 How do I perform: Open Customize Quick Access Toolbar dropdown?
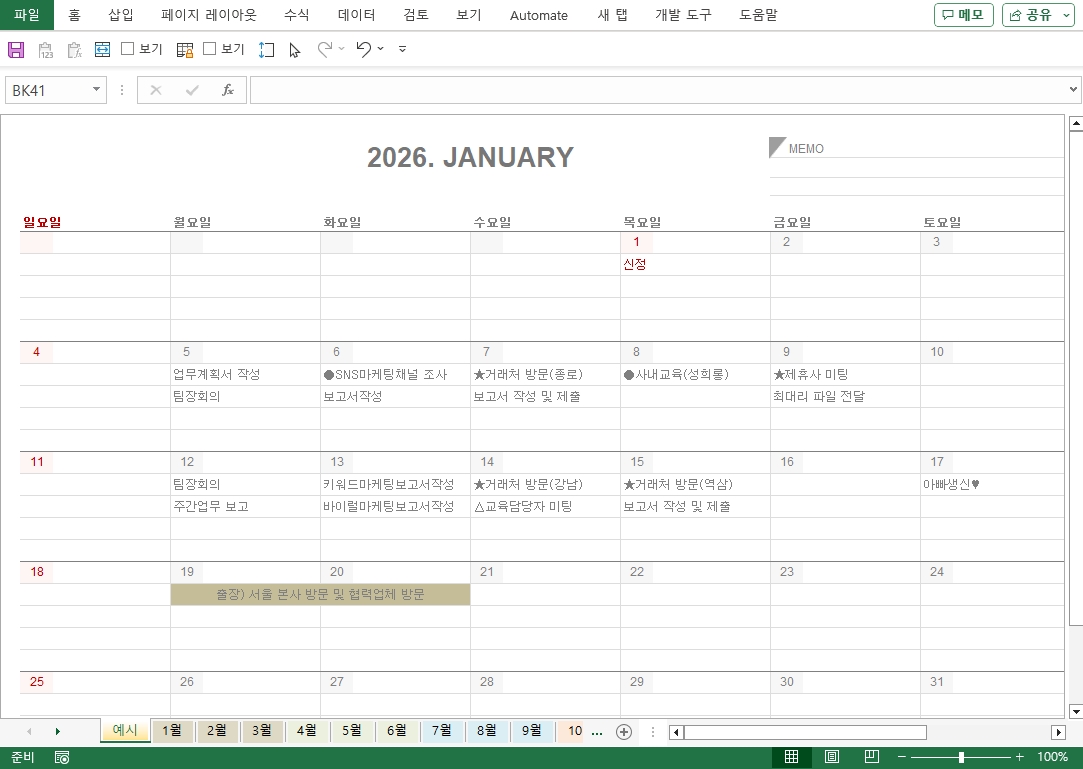pyautogui.click(x=402, y=49)
